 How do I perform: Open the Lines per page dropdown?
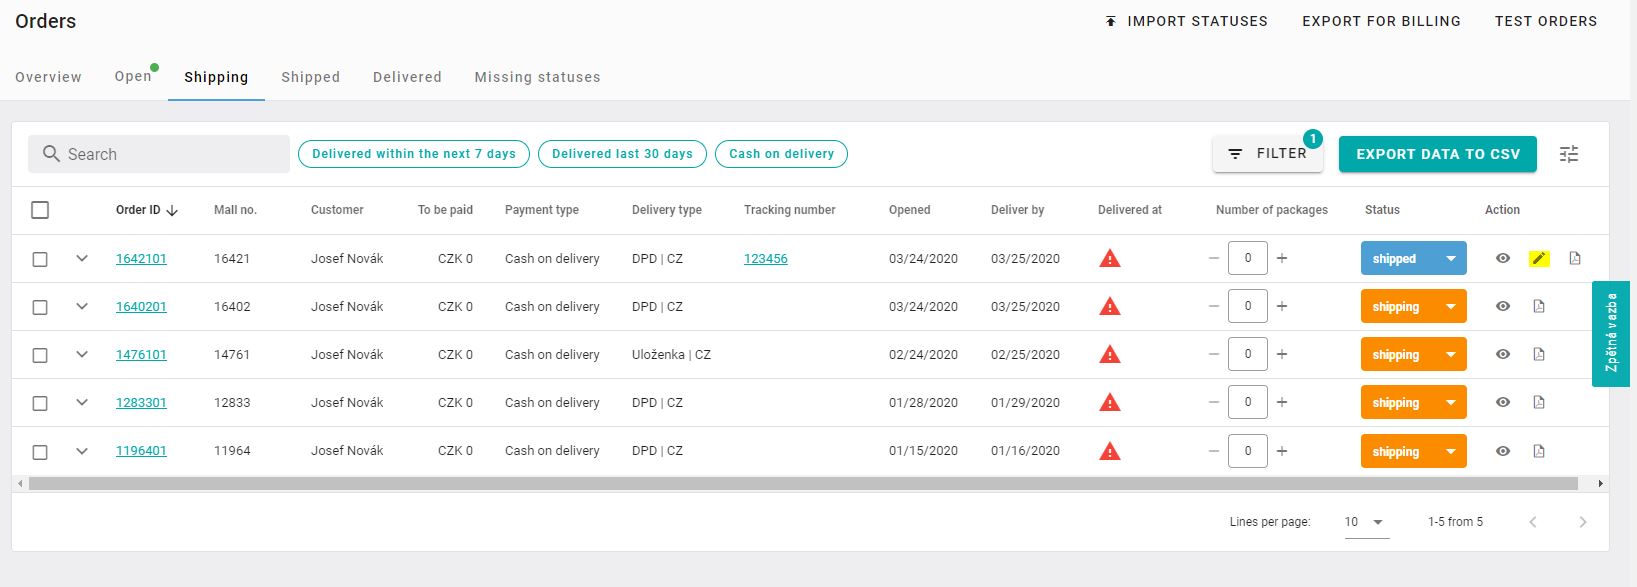tap(1366, 522)
